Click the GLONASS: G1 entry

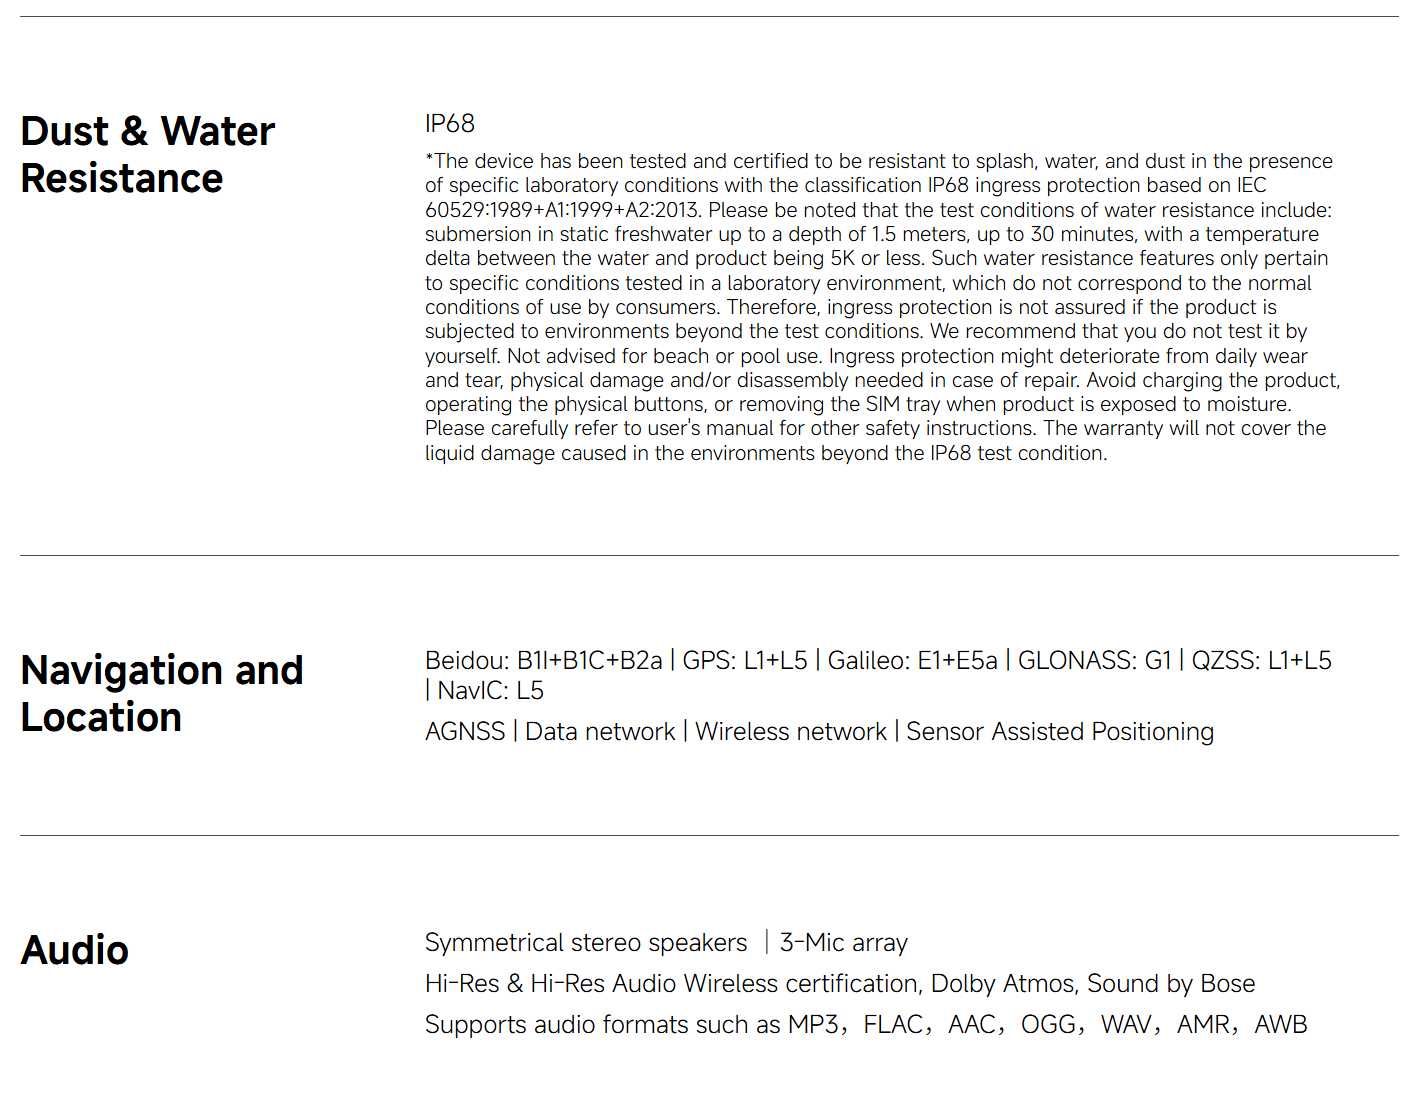pos(1094,661)
